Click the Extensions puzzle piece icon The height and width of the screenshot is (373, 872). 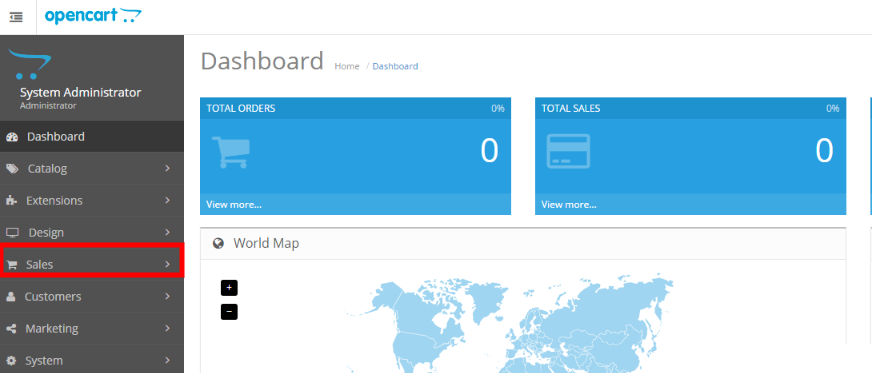pyautogui.click(x=12, y=201)
